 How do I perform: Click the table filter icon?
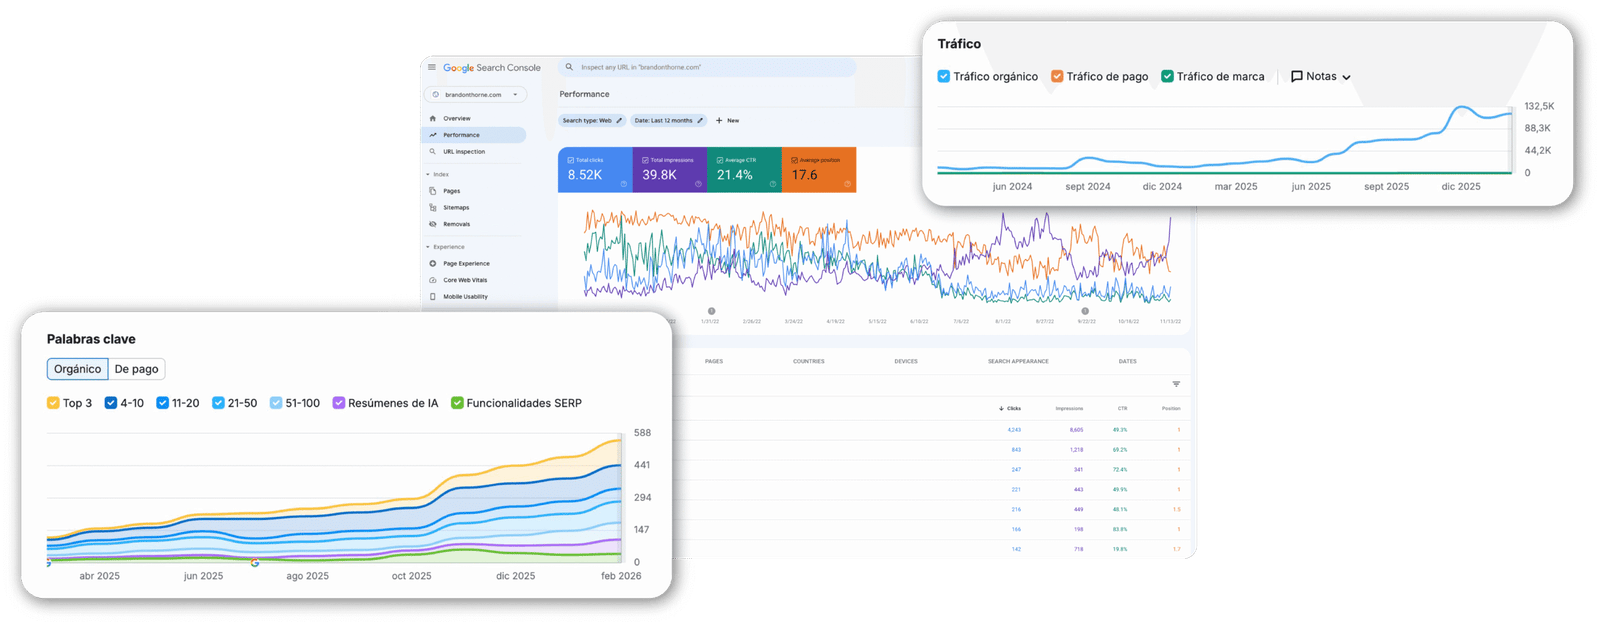click(1176, 384)
